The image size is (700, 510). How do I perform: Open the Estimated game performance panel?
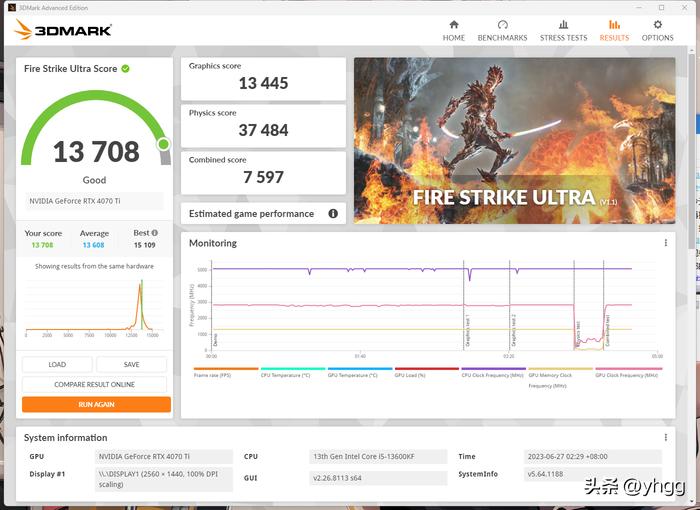coord(263,213)
